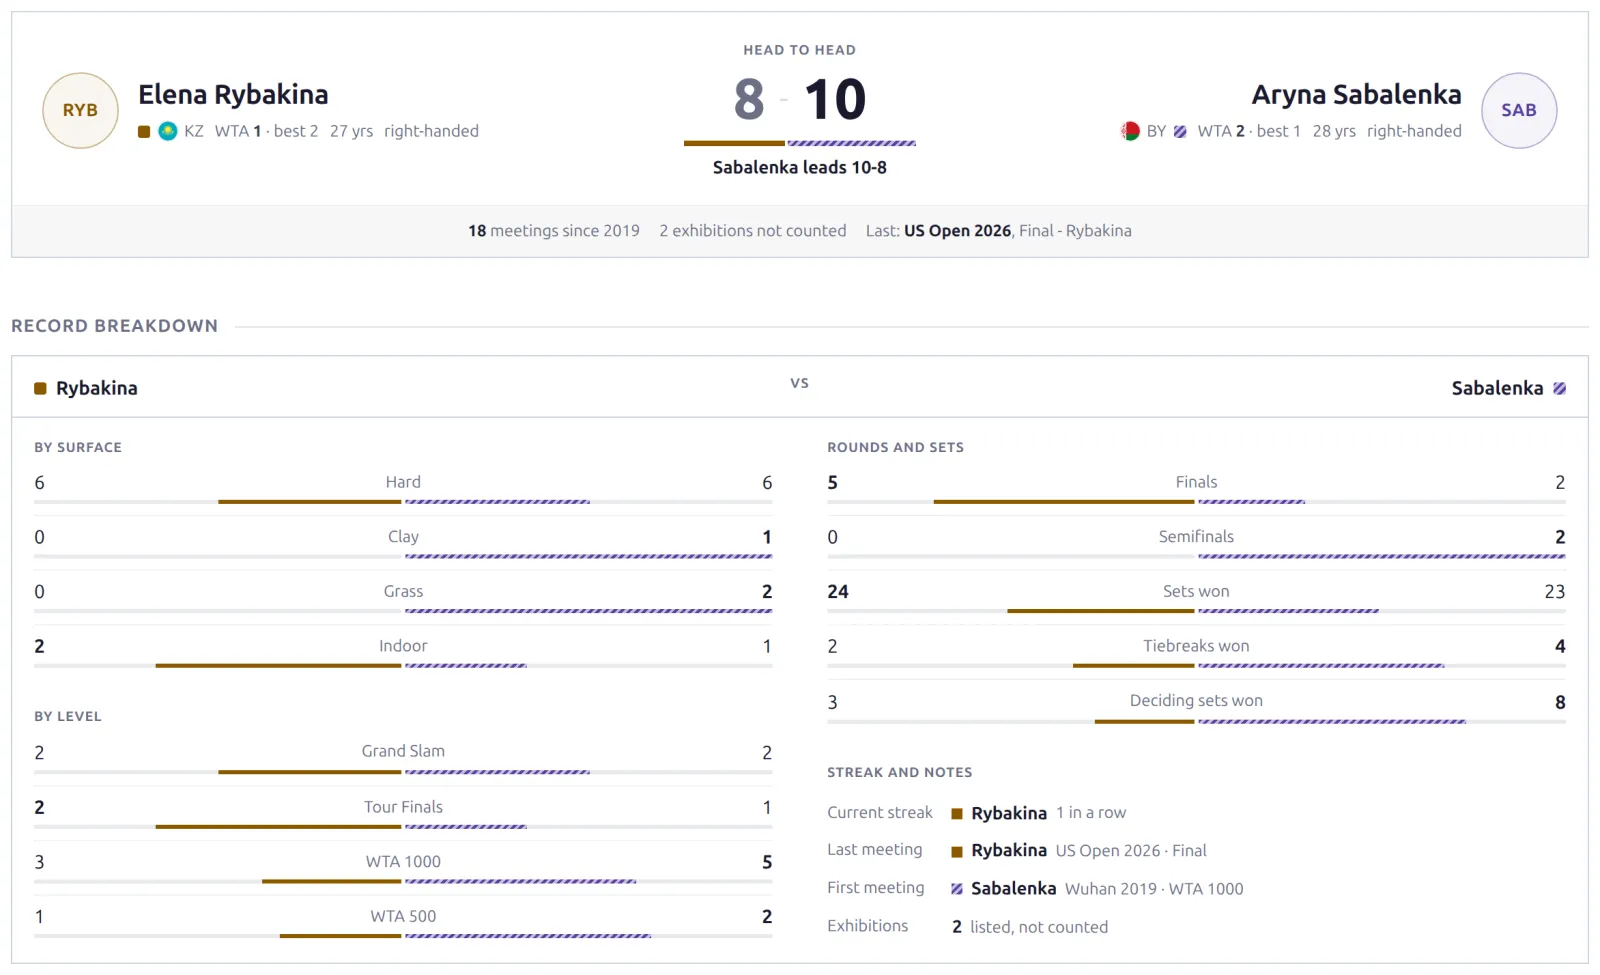Click '2 listed, not counted' exhibitions text
1600x975 pixels.
point(1030,928)
